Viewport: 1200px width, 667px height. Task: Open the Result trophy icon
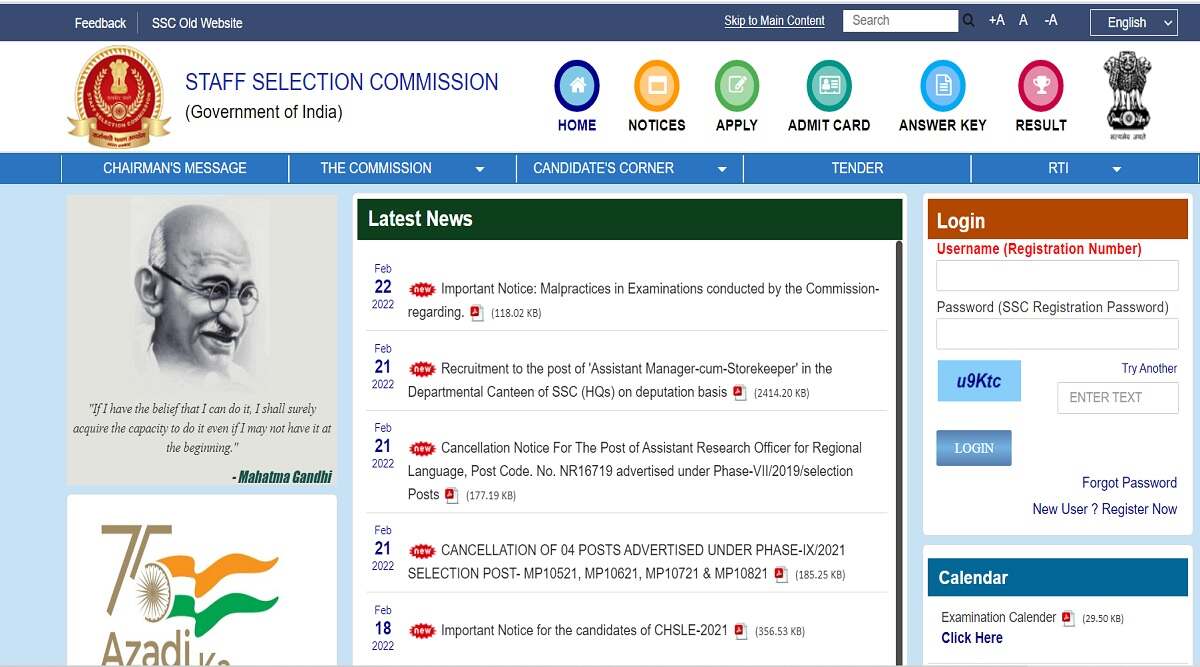1040,86
